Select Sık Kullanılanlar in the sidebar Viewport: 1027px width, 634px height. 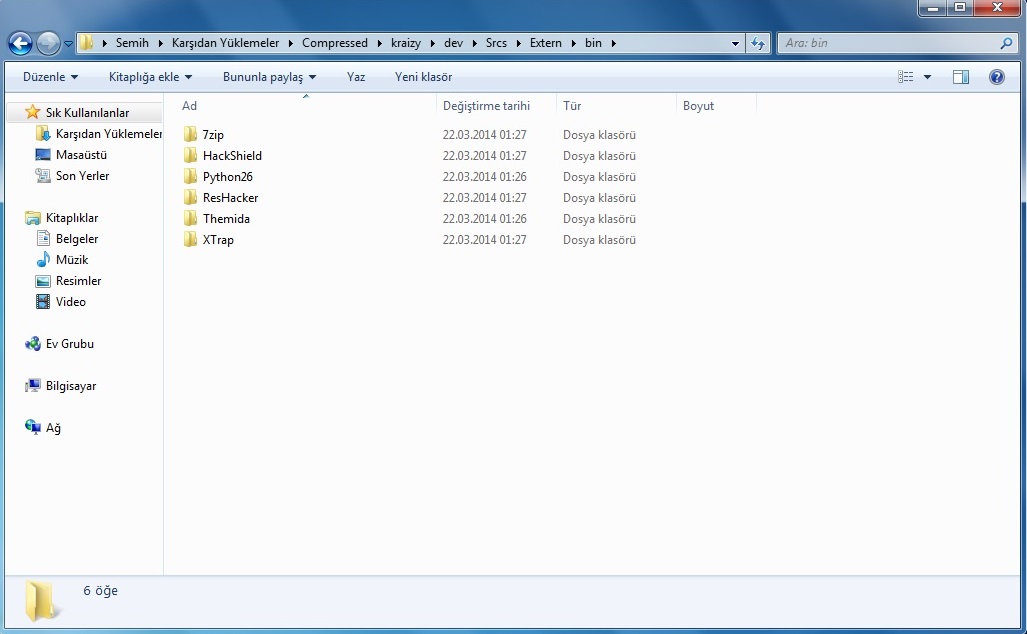pyautogui.click(x=87, y=113)
